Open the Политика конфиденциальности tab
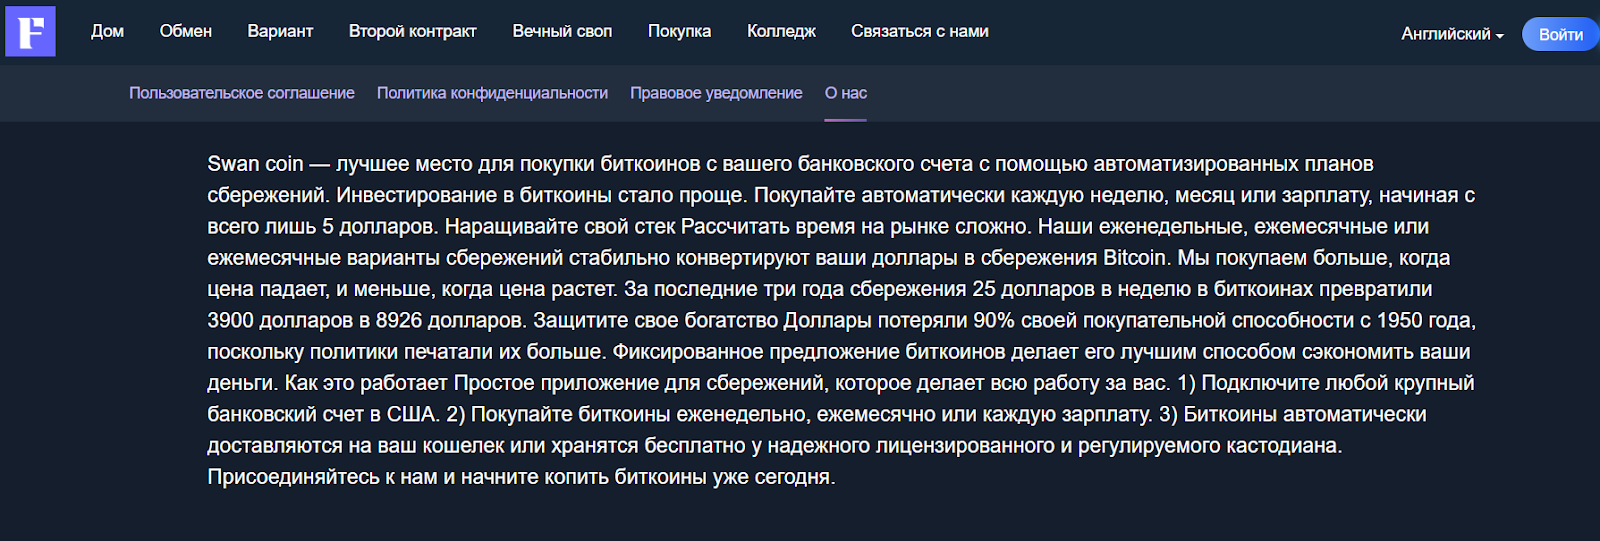 (492, 93)
